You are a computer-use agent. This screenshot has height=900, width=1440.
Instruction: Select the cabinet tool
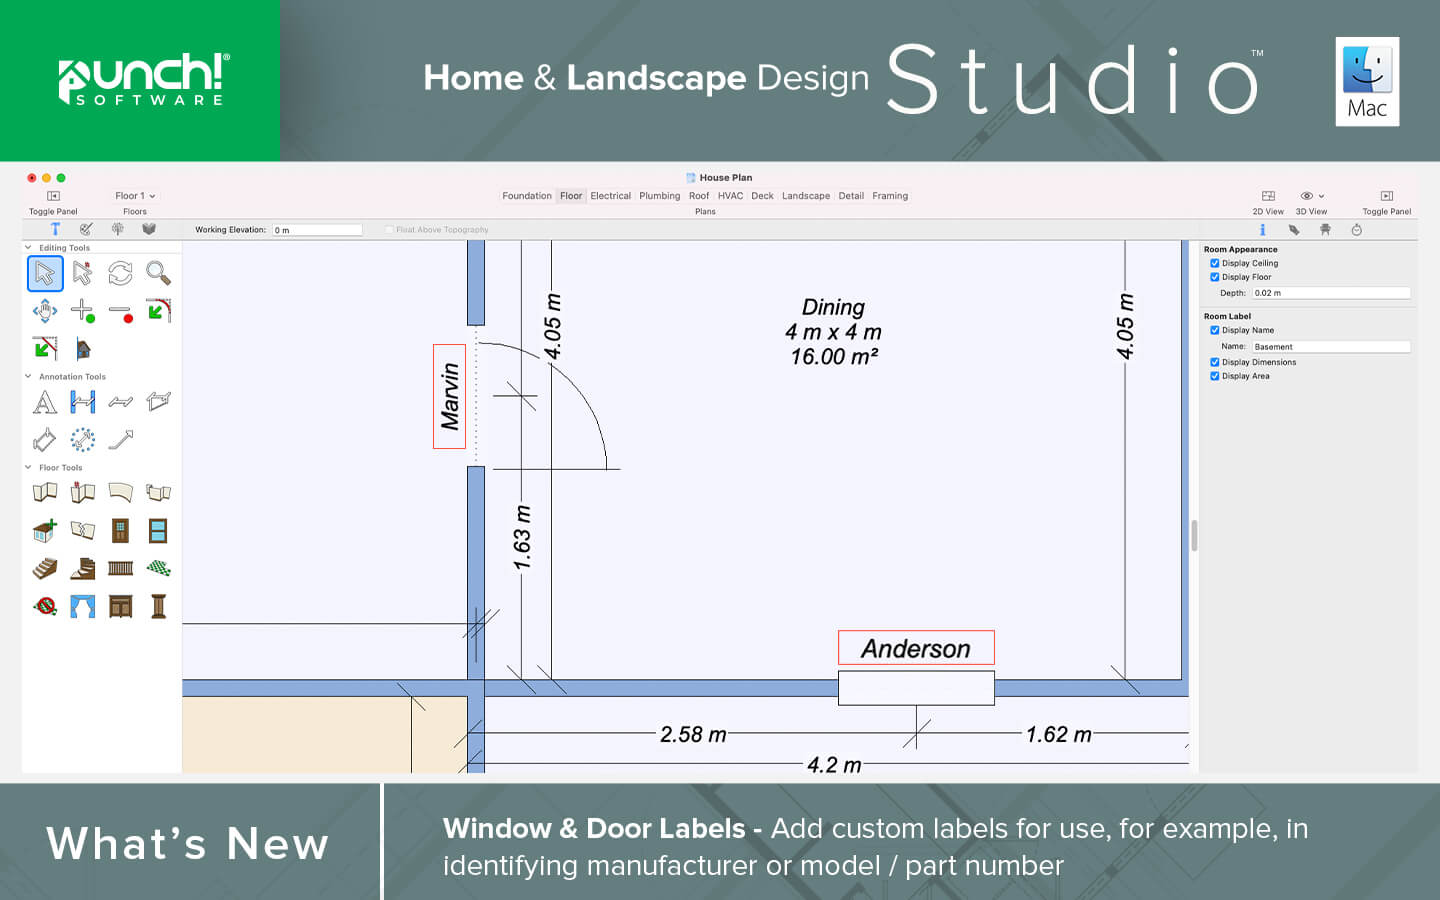120,606
